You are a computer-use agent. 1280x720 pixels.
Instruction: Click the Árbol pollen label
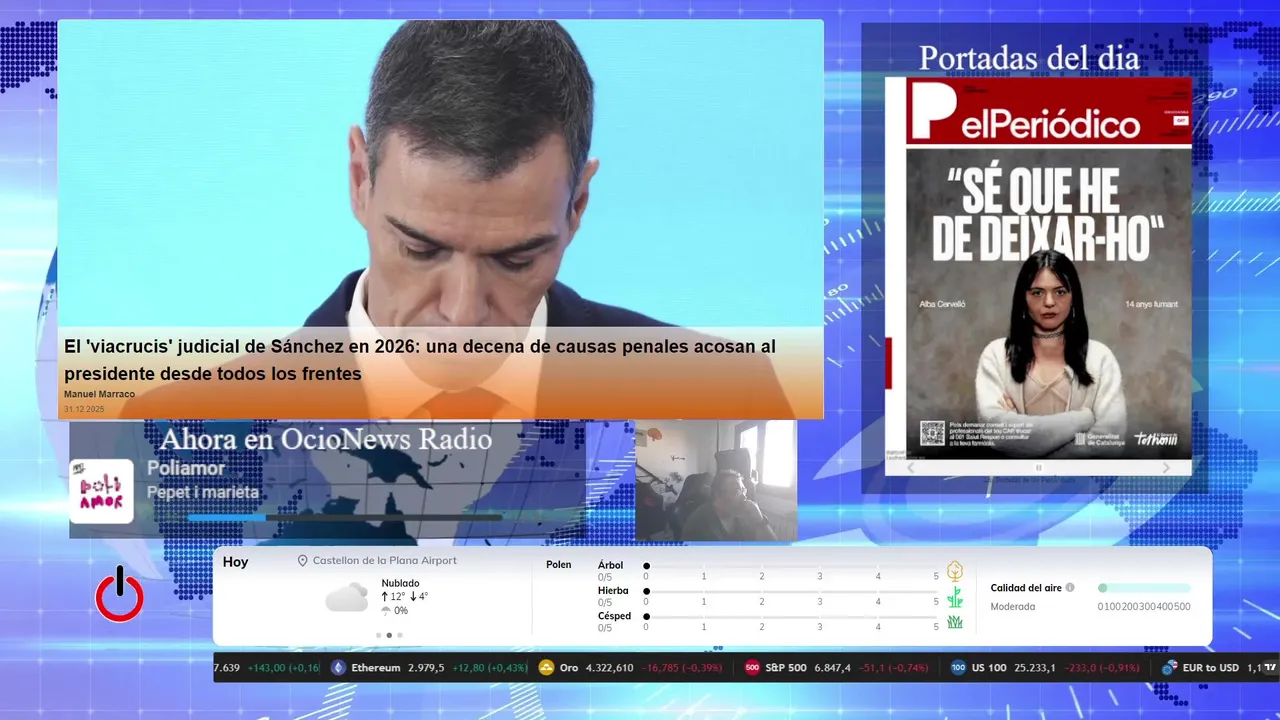pyautogui.click(x=610, y=565)
